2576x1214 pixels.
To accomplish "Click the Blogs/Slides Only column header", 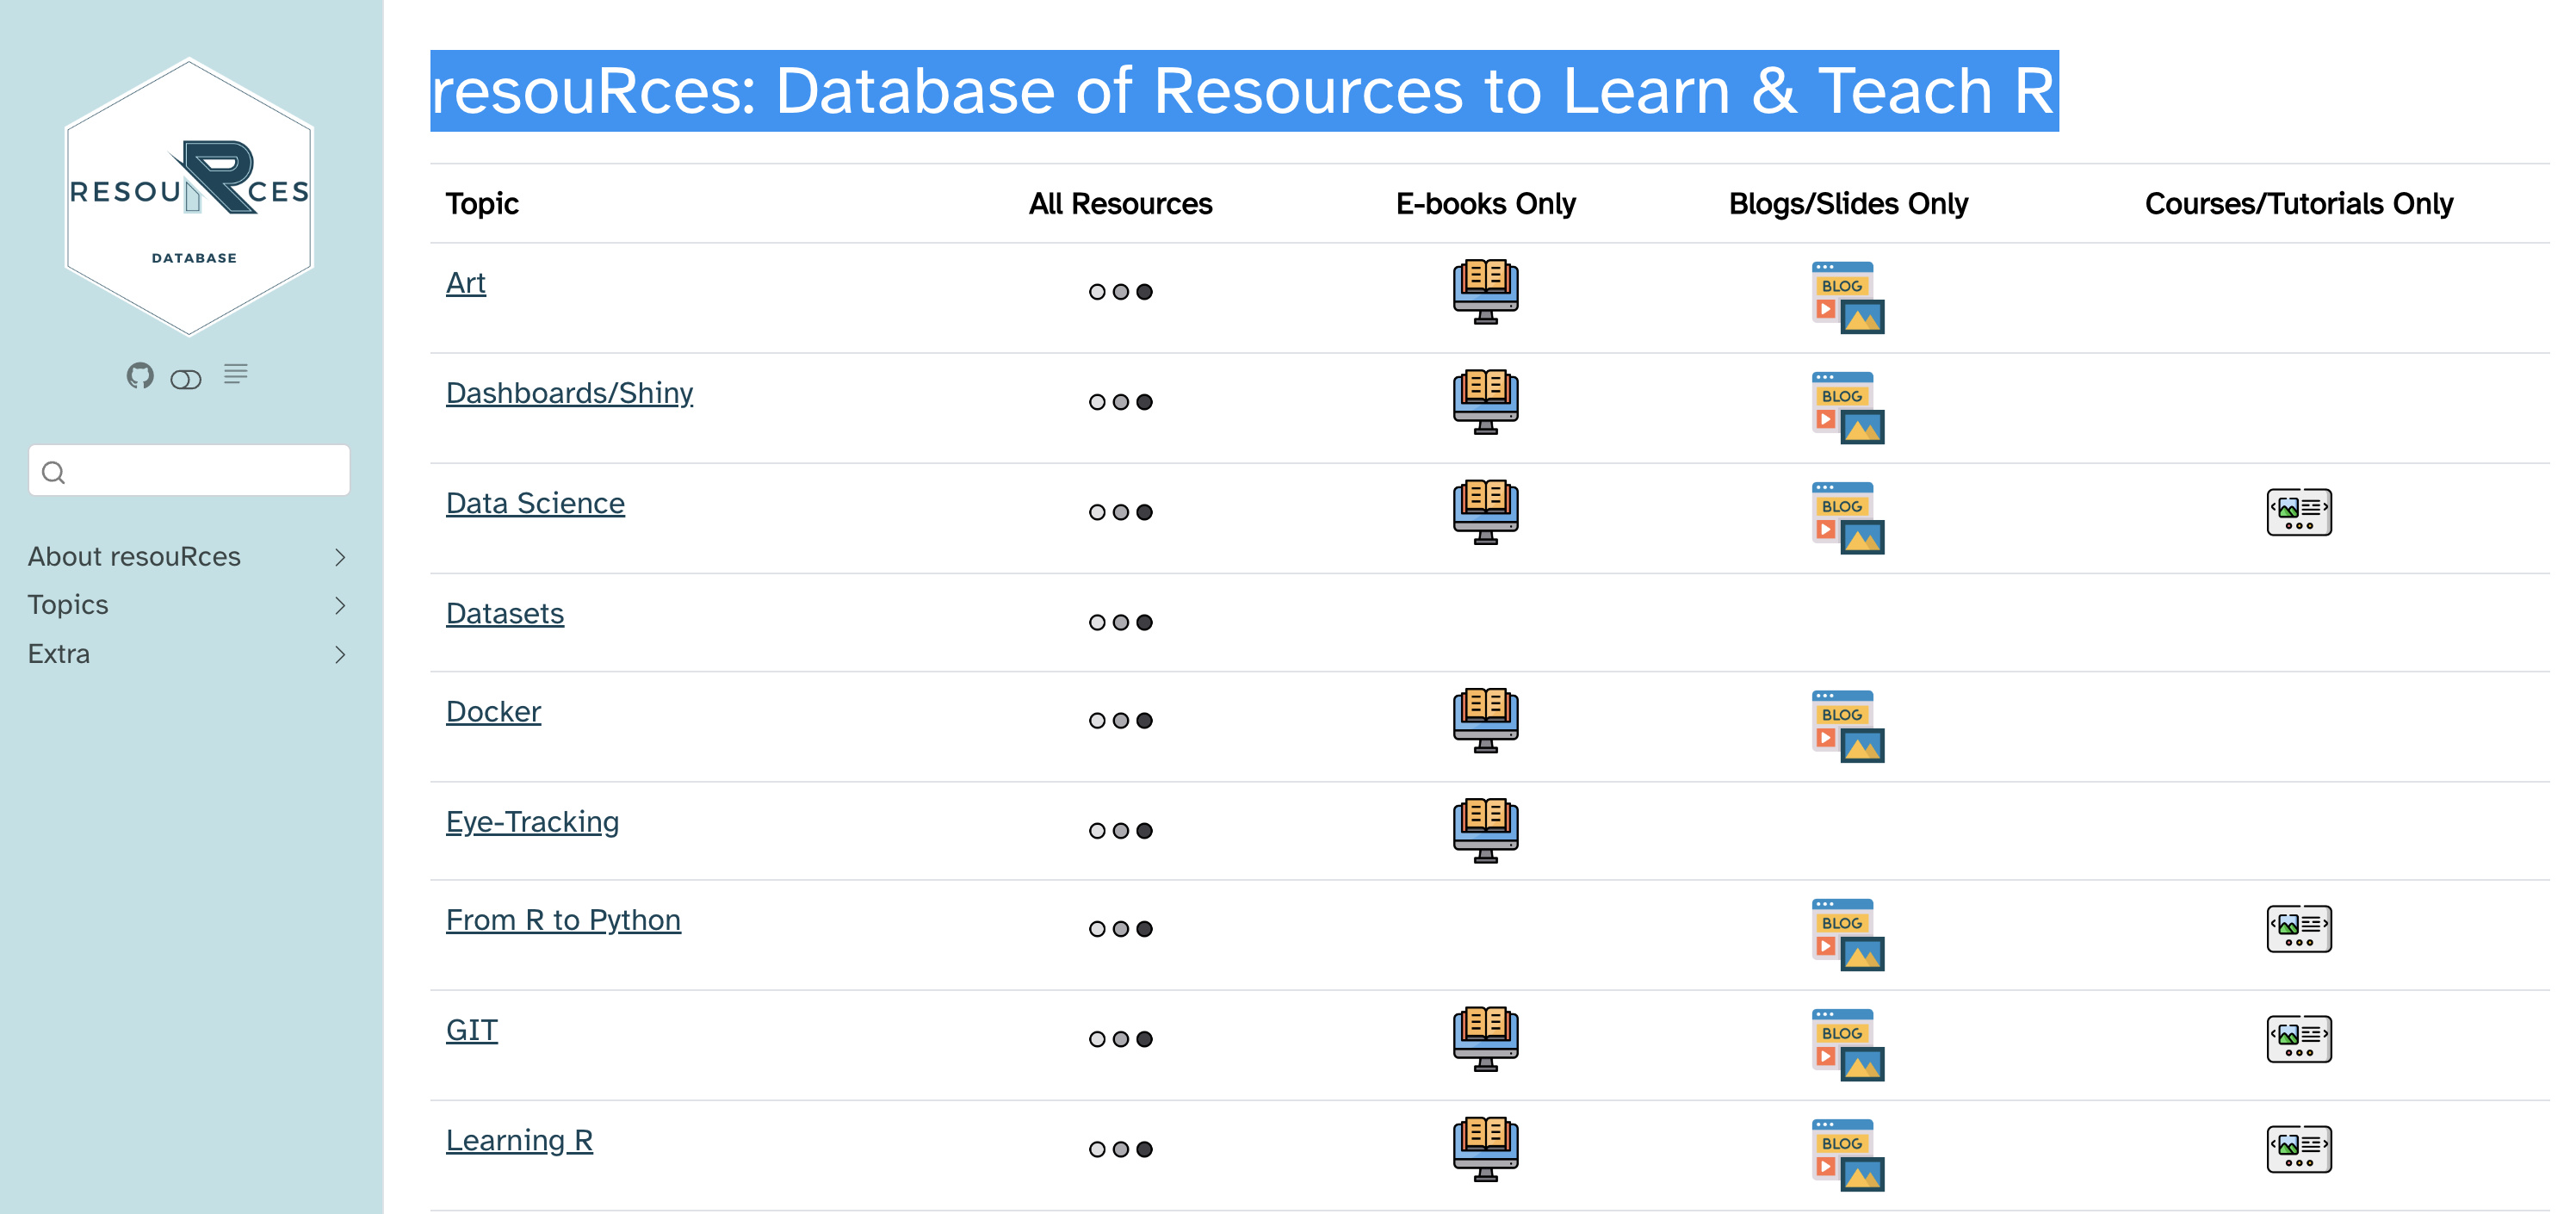I will pos(1848,204).
